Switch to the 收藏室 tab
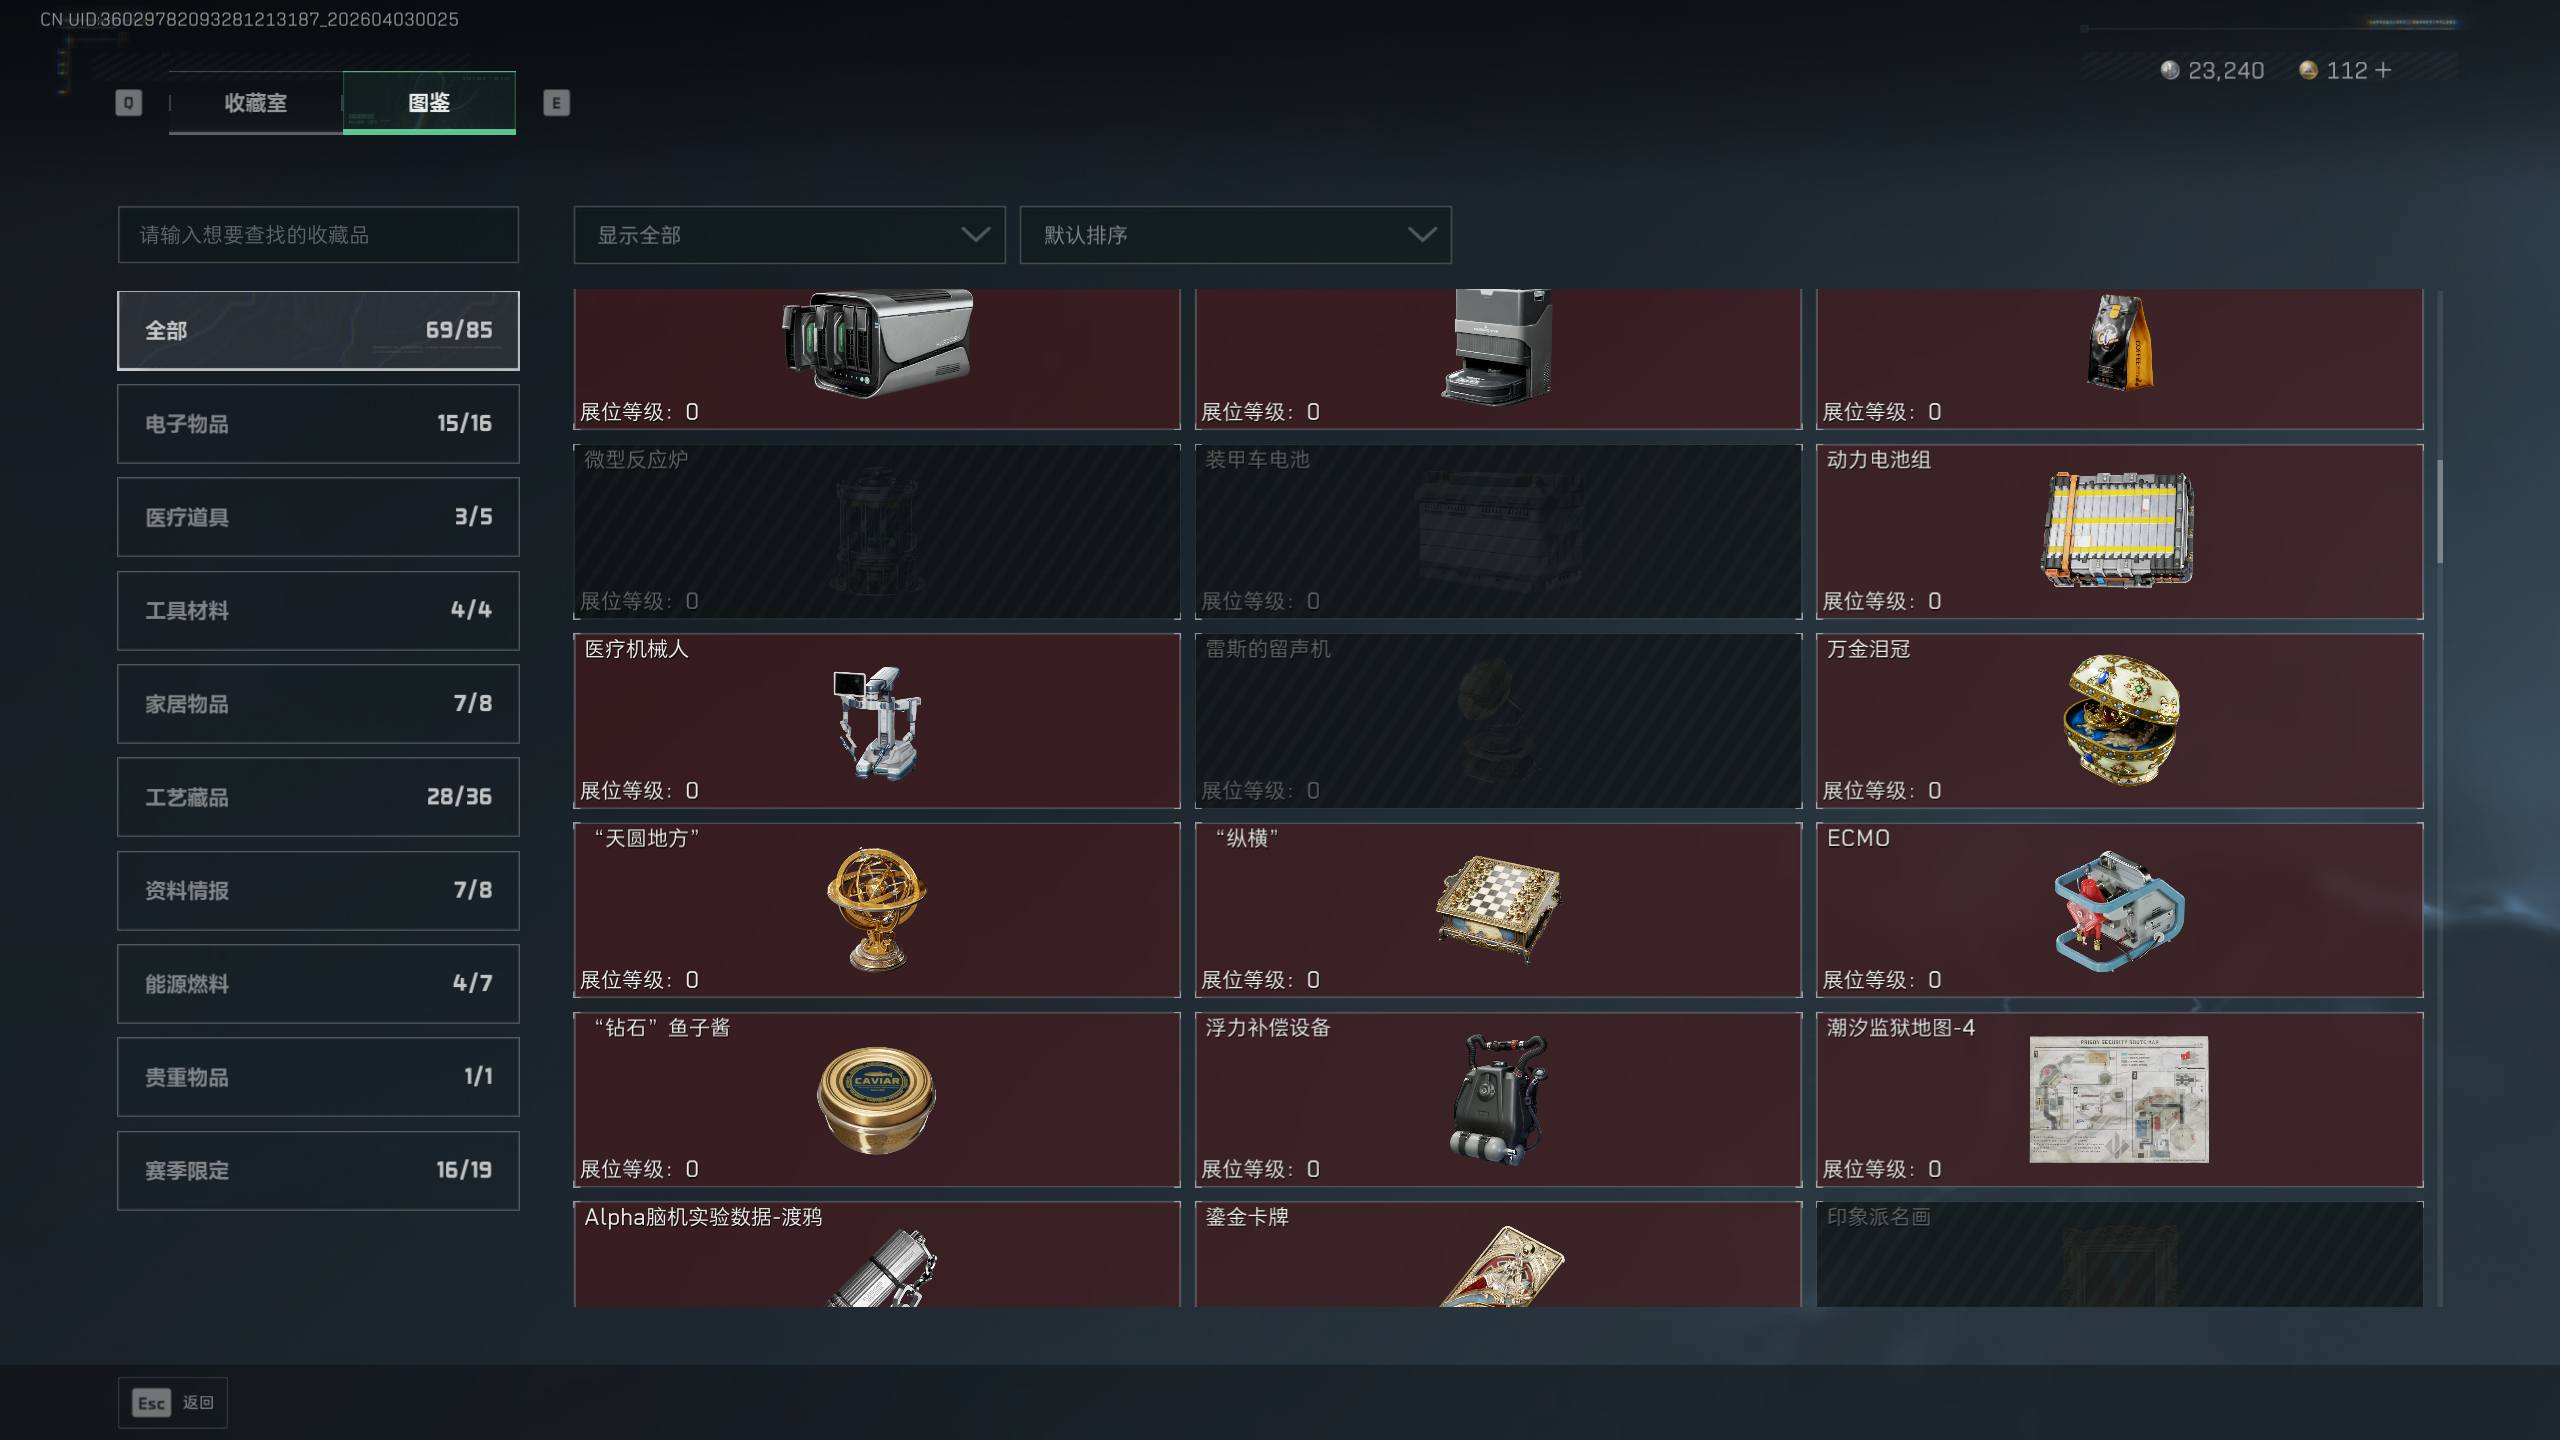 tap(256, 103)
